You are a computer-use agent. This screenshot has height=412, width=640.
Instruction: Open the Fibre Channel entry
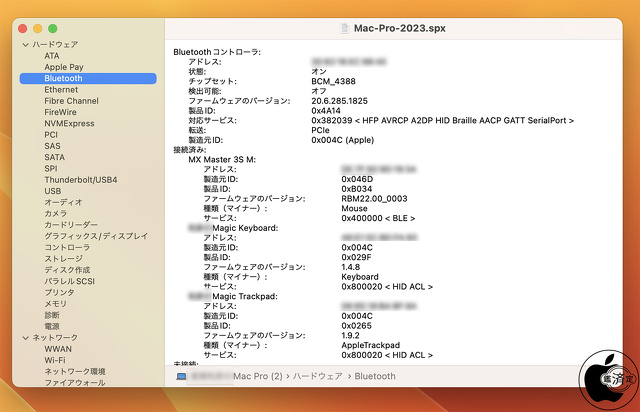coord(71,101)
